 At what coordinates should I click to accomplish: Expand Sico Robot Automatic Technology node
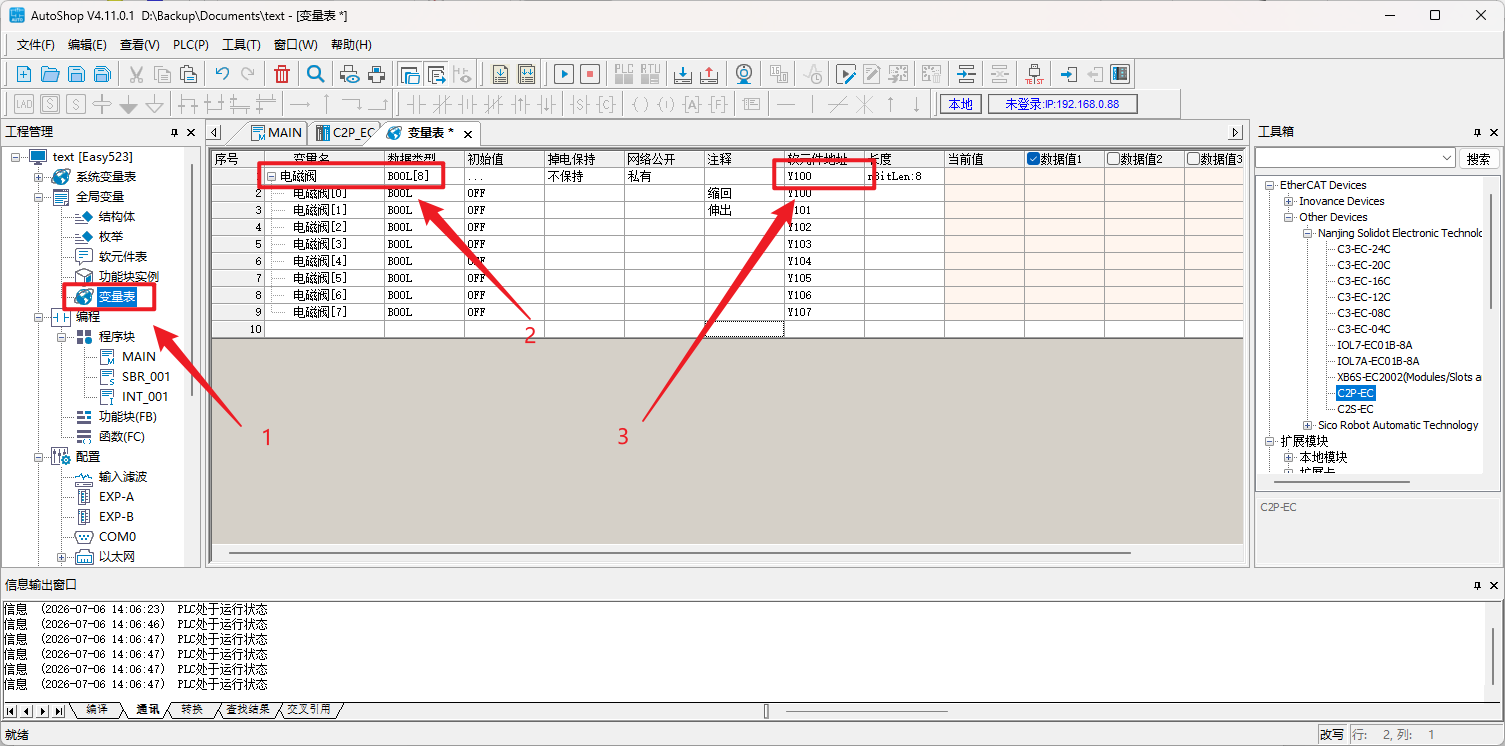tap(1307, 425)
